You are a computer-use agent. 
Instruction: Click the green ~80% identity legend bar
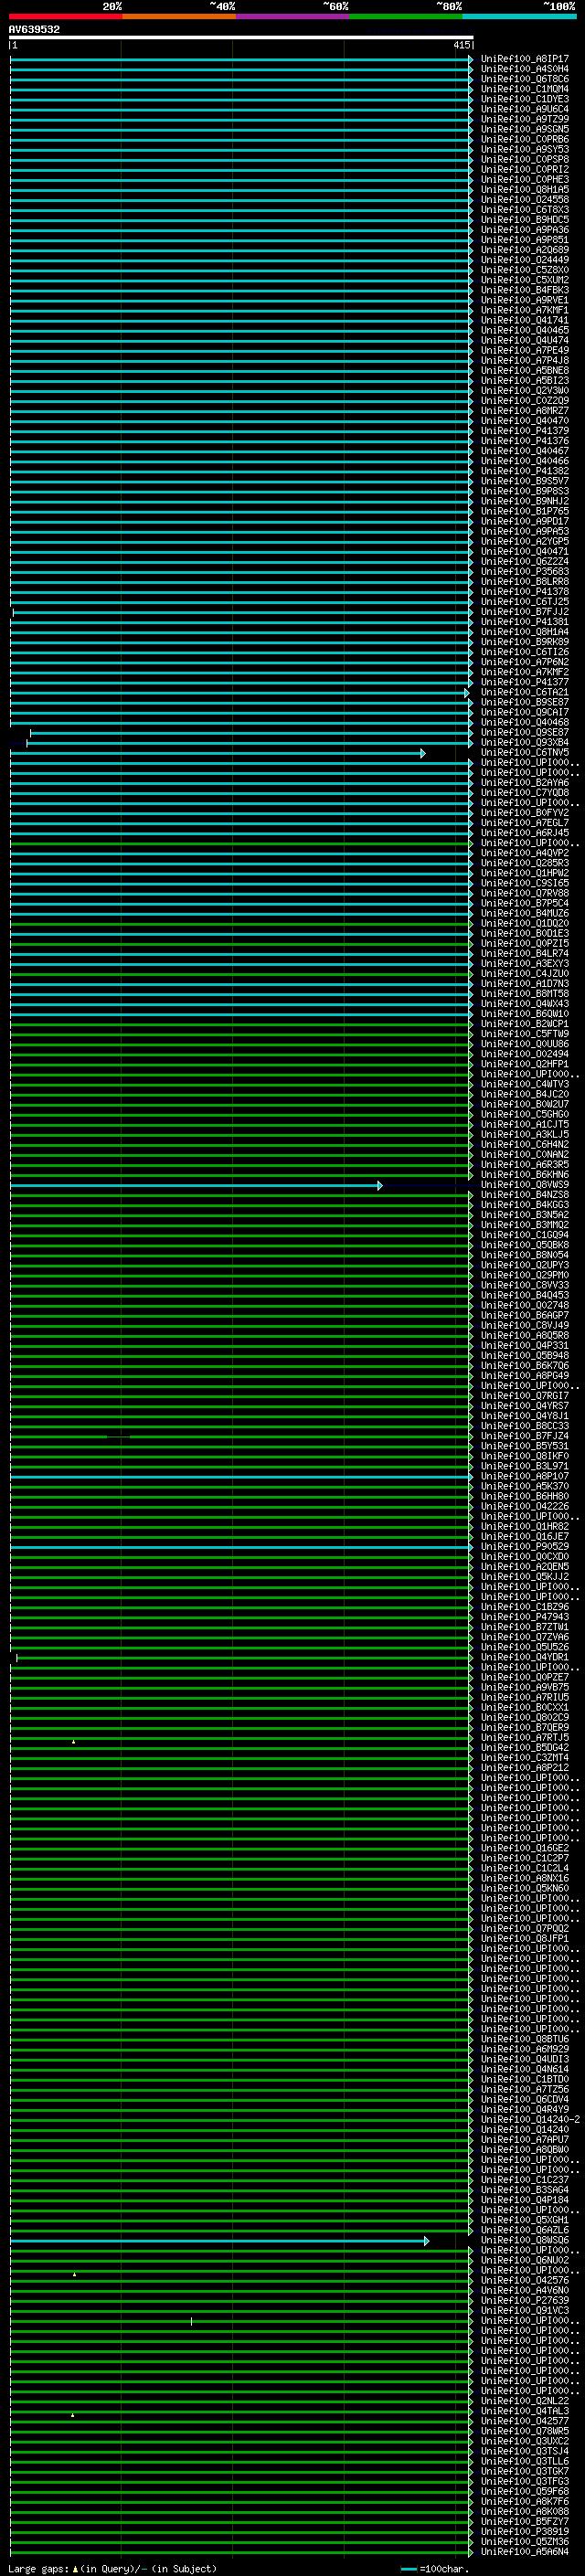click(406, 16)
